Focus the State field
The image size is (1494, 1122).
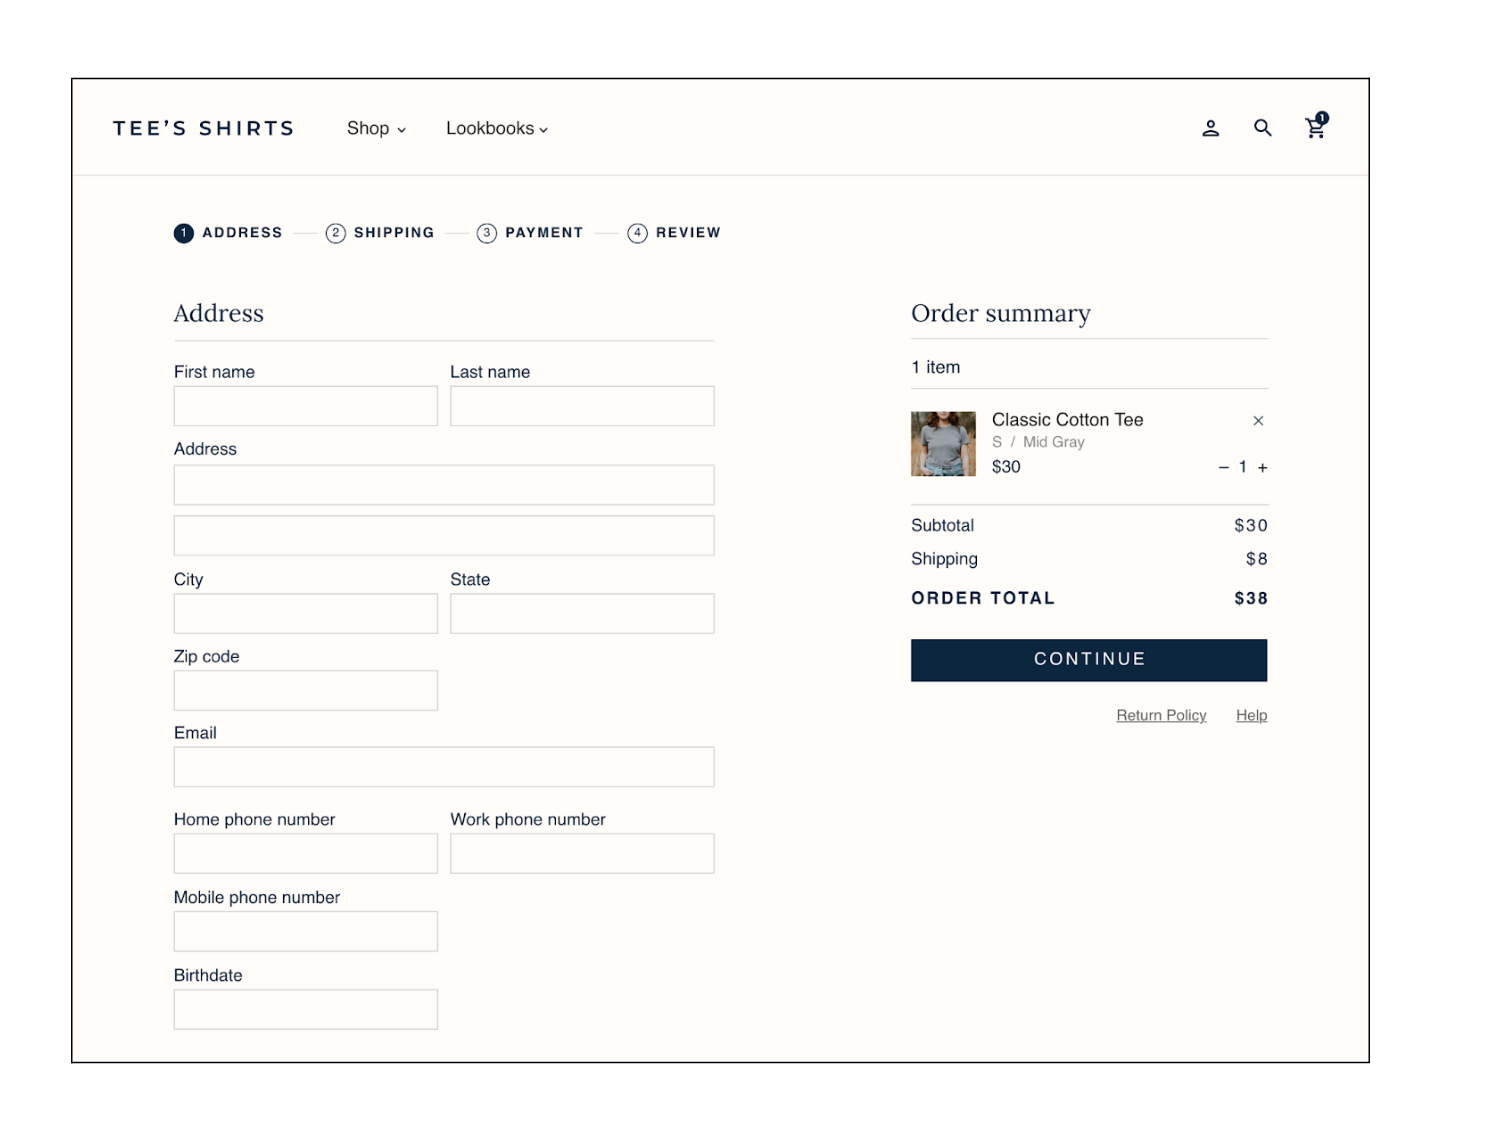coord(582,613)
